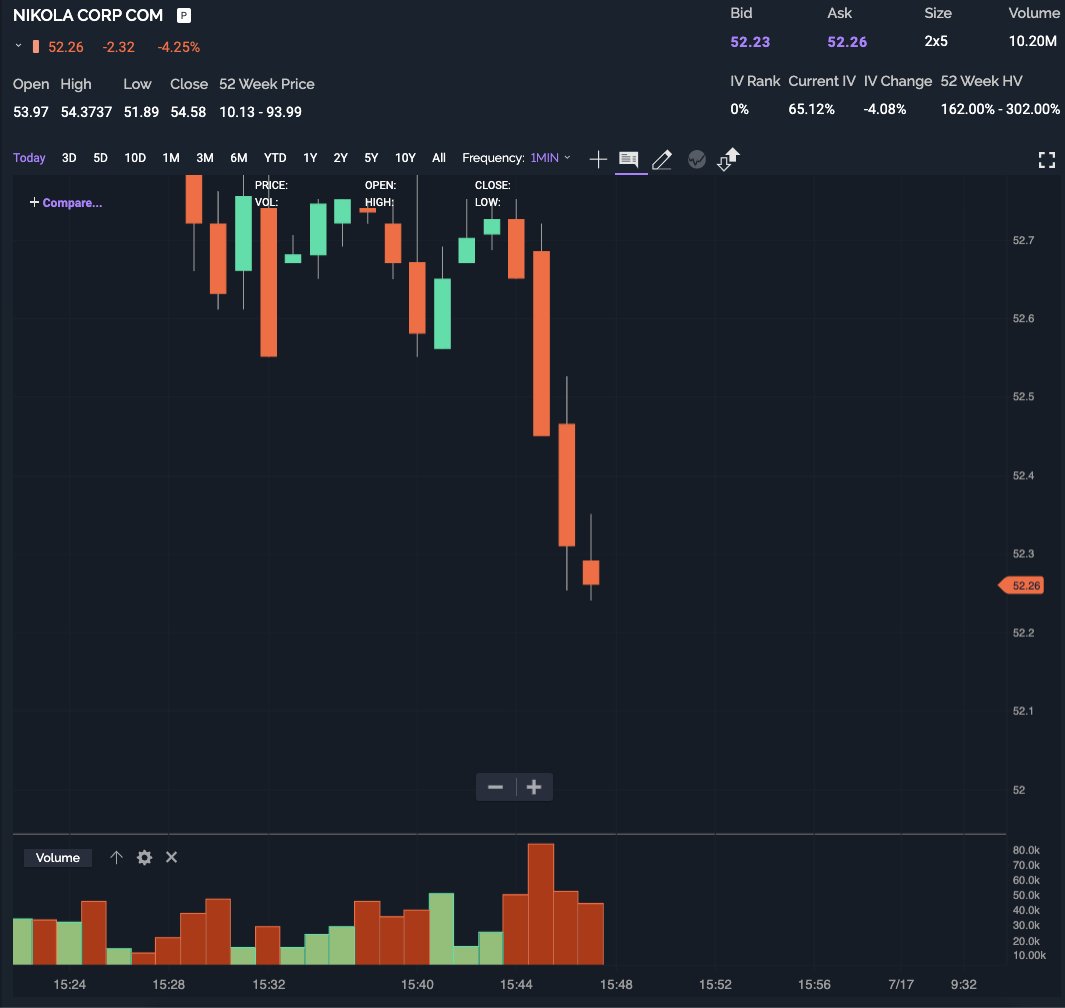This screenshot has height=1008, width=1065.
Task: Click the 0% IV Rank value
Action: 739,109
